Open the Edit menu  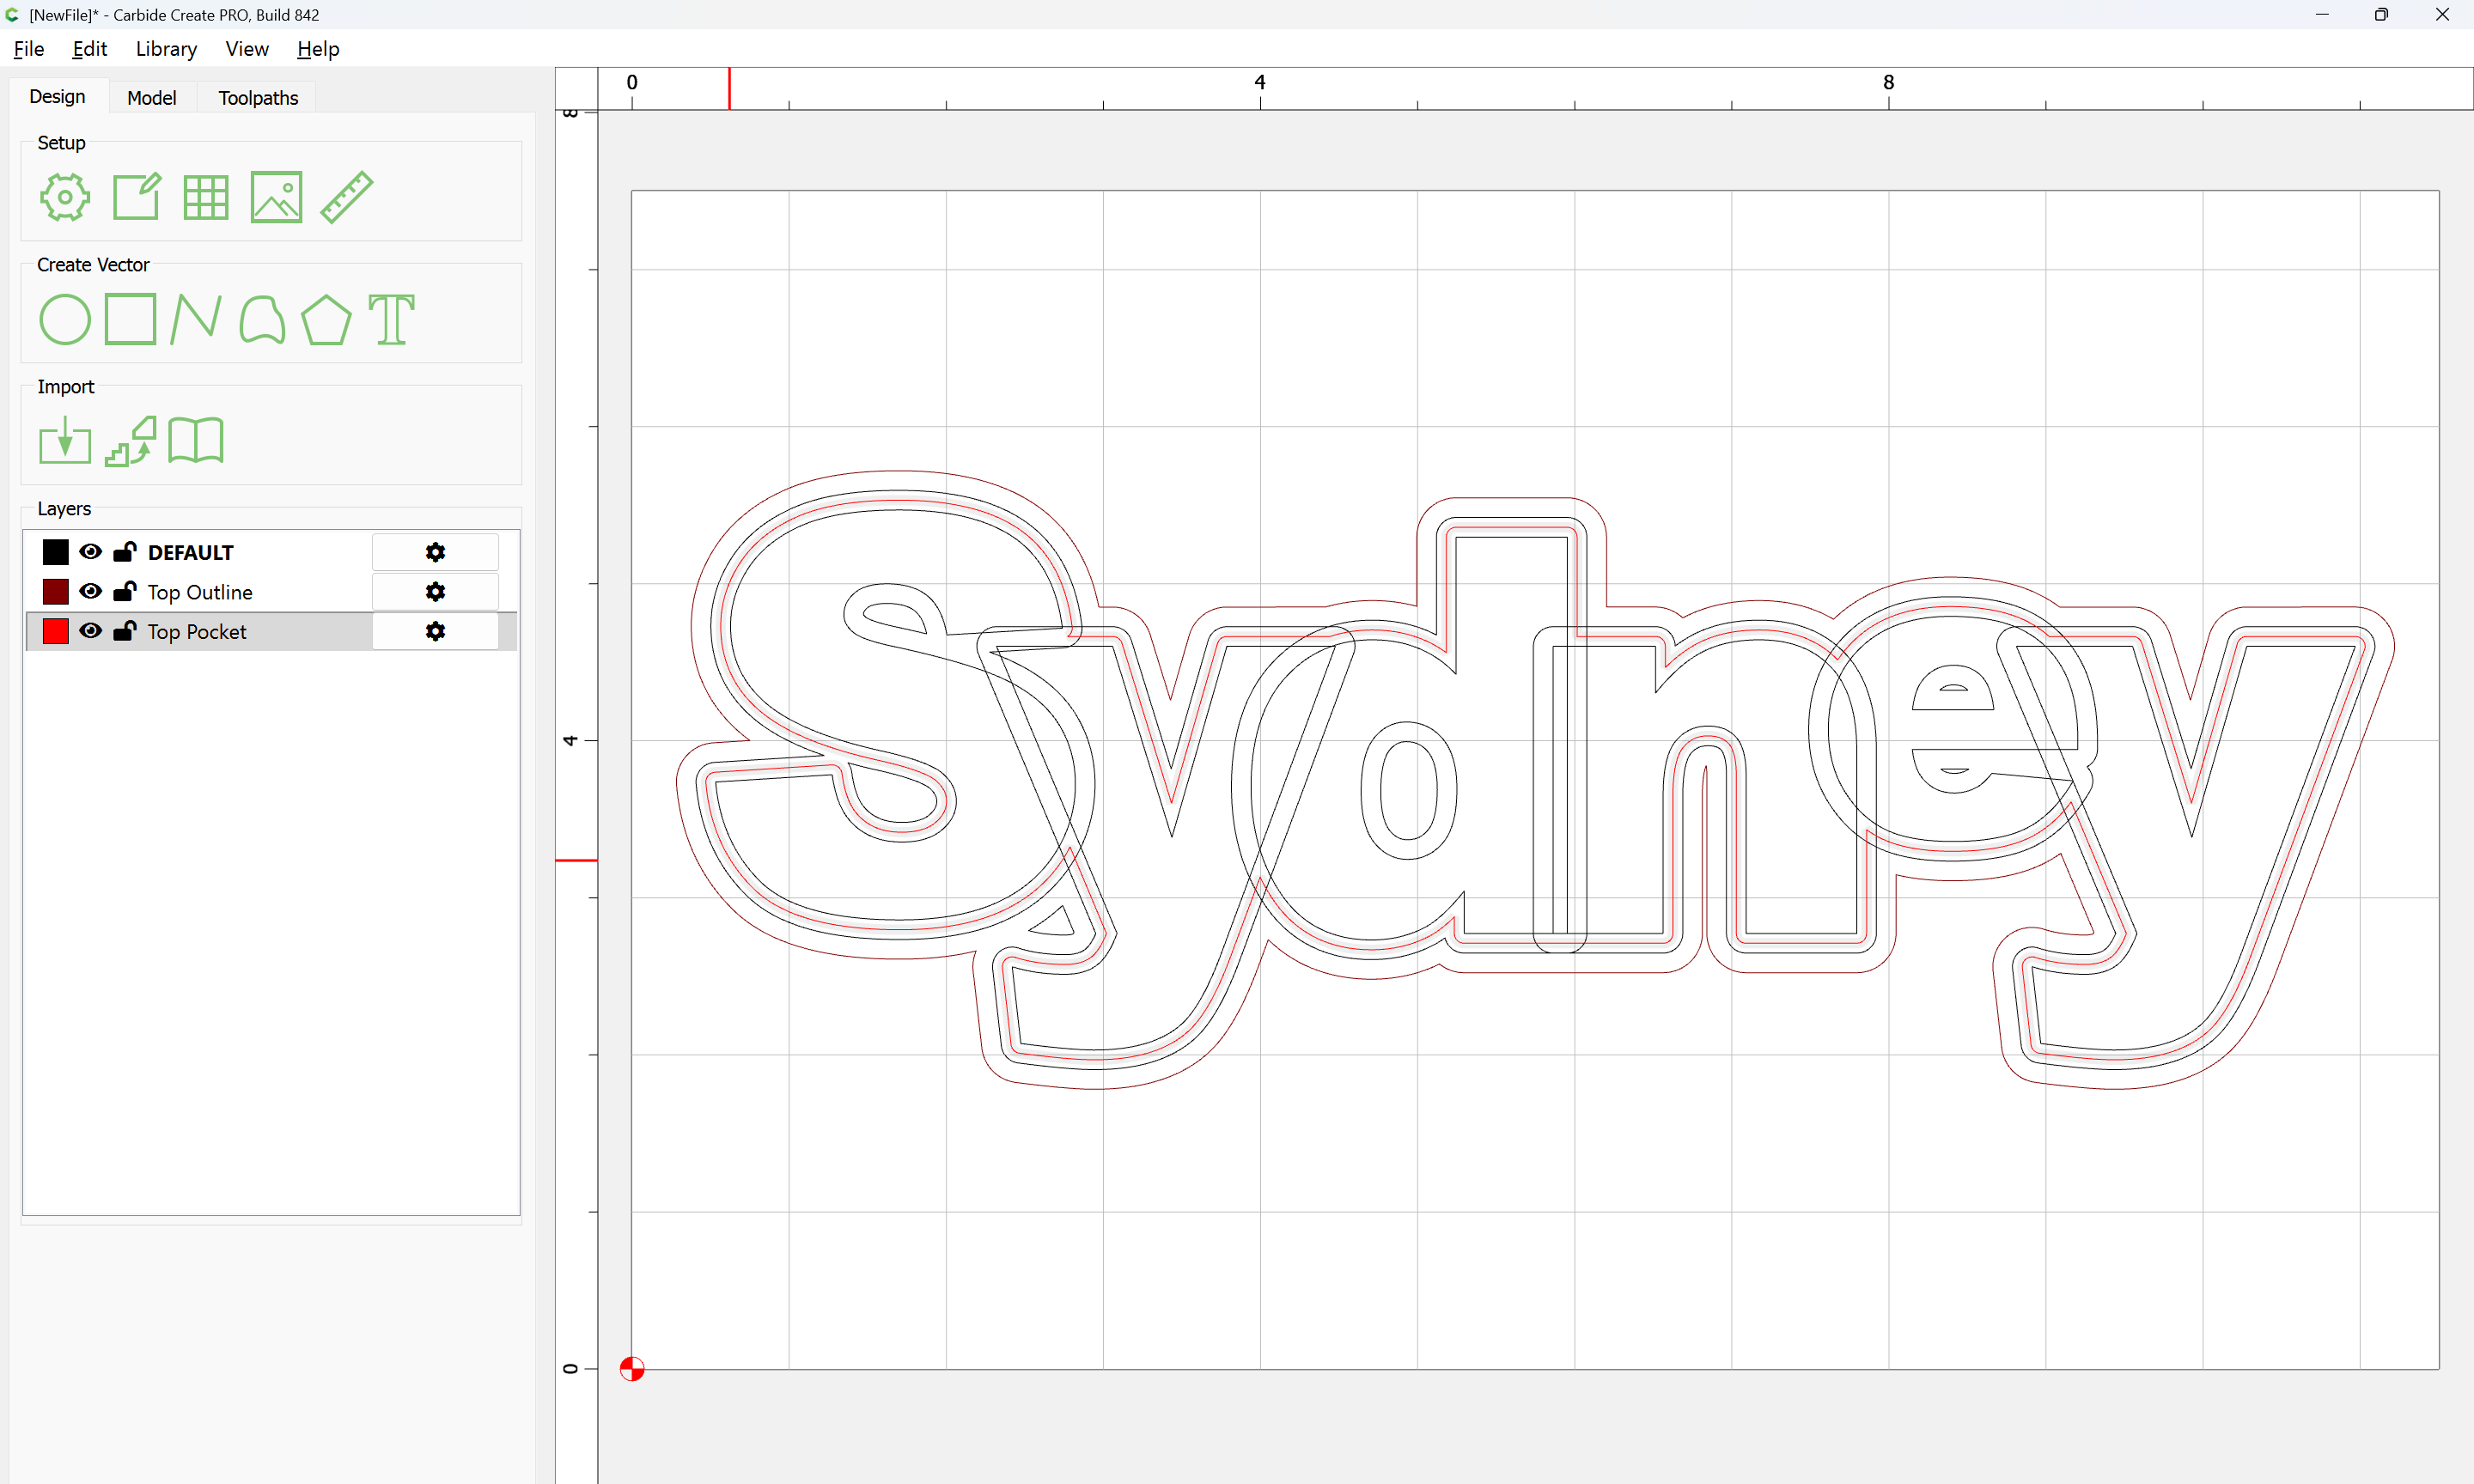pos(89,49)
